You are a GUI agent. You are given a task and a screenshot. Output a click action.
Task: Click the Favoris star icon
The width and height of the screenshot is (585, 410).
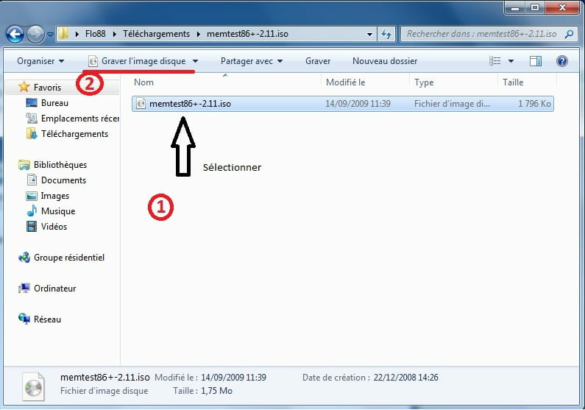[x=24, y=87]
